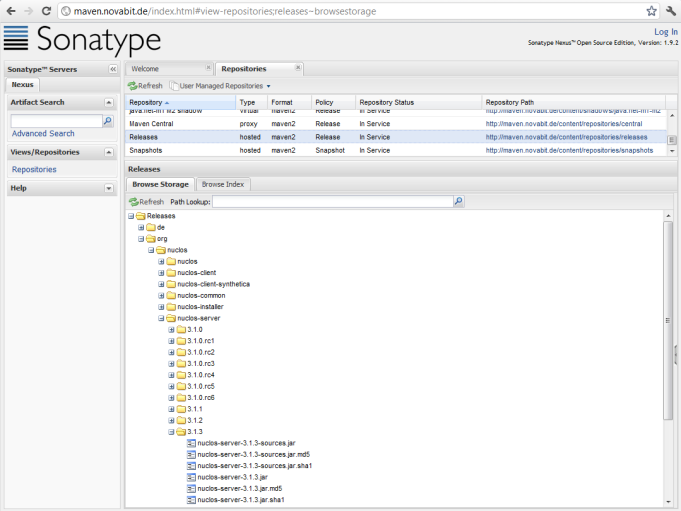Image resolution: width=681 pixels, height=511 pixels.
Task: Expand the 3.1.0.rc1 version folder
Action: tap(171, 341)
